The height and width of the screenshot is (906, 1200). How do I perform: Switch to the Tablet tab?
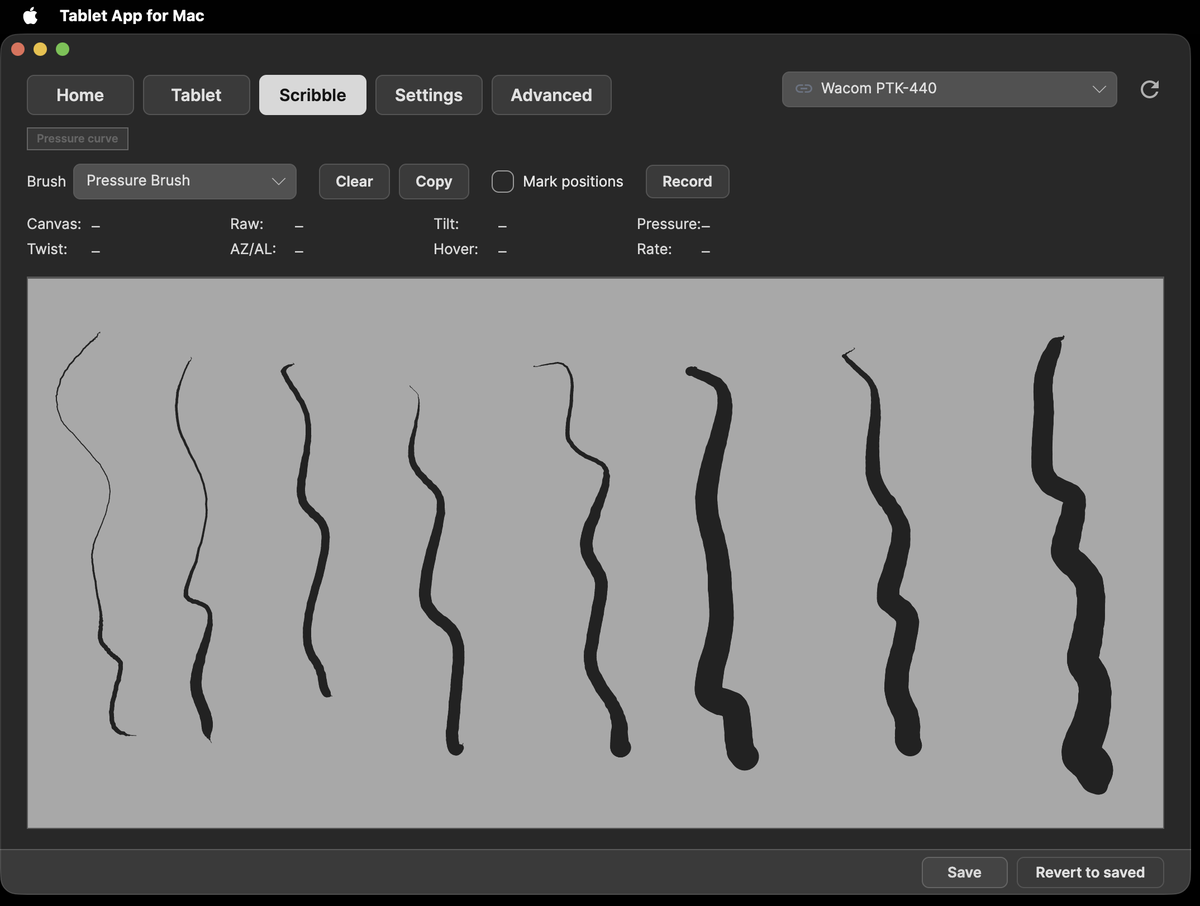pyautogui.click(x=196, y=95)
